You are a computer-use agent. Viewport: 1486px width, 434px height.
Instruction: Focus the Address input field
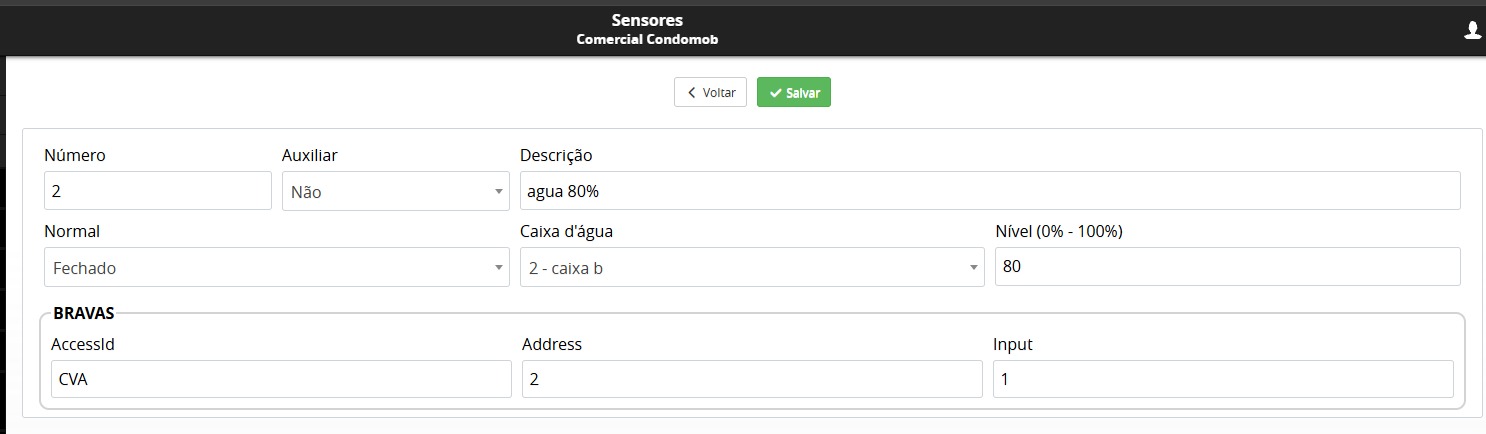(x=752, y=379)
